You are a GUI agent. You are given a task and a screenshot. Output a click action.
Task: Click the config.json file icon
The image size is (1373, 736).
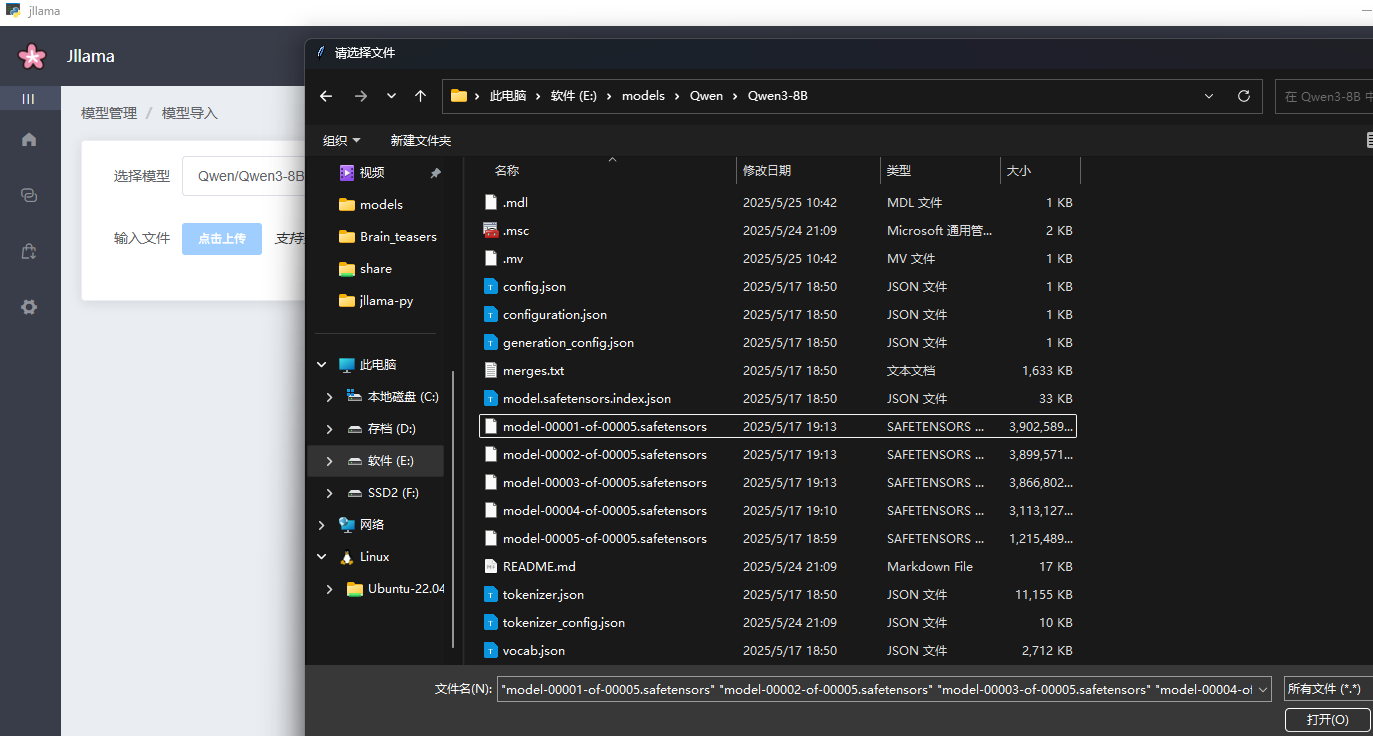tap(490, 286)
